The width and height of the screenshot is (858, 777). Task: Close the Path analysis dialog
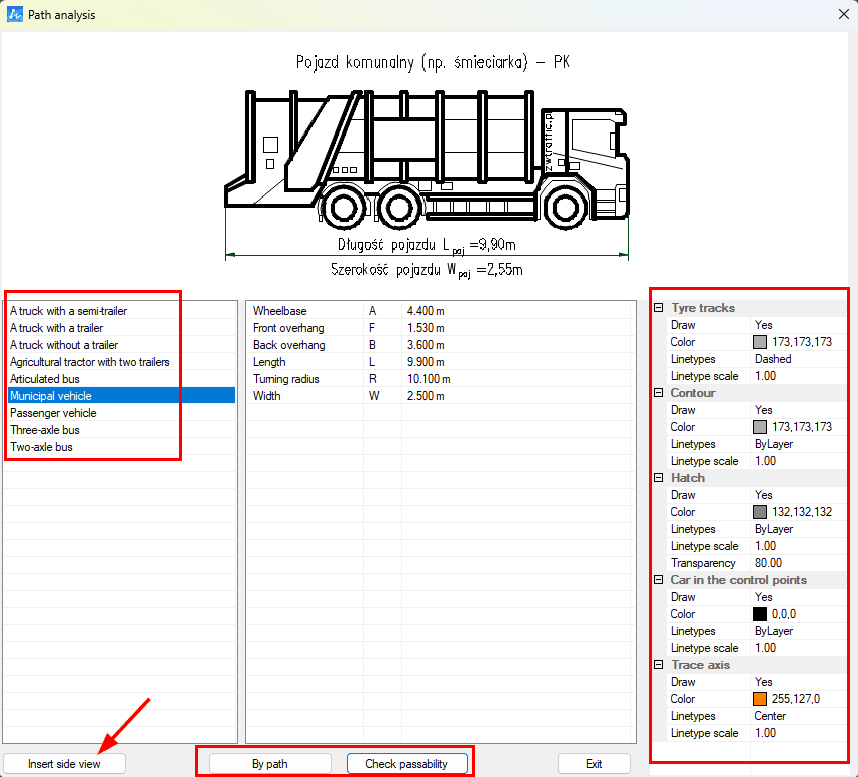843,14
